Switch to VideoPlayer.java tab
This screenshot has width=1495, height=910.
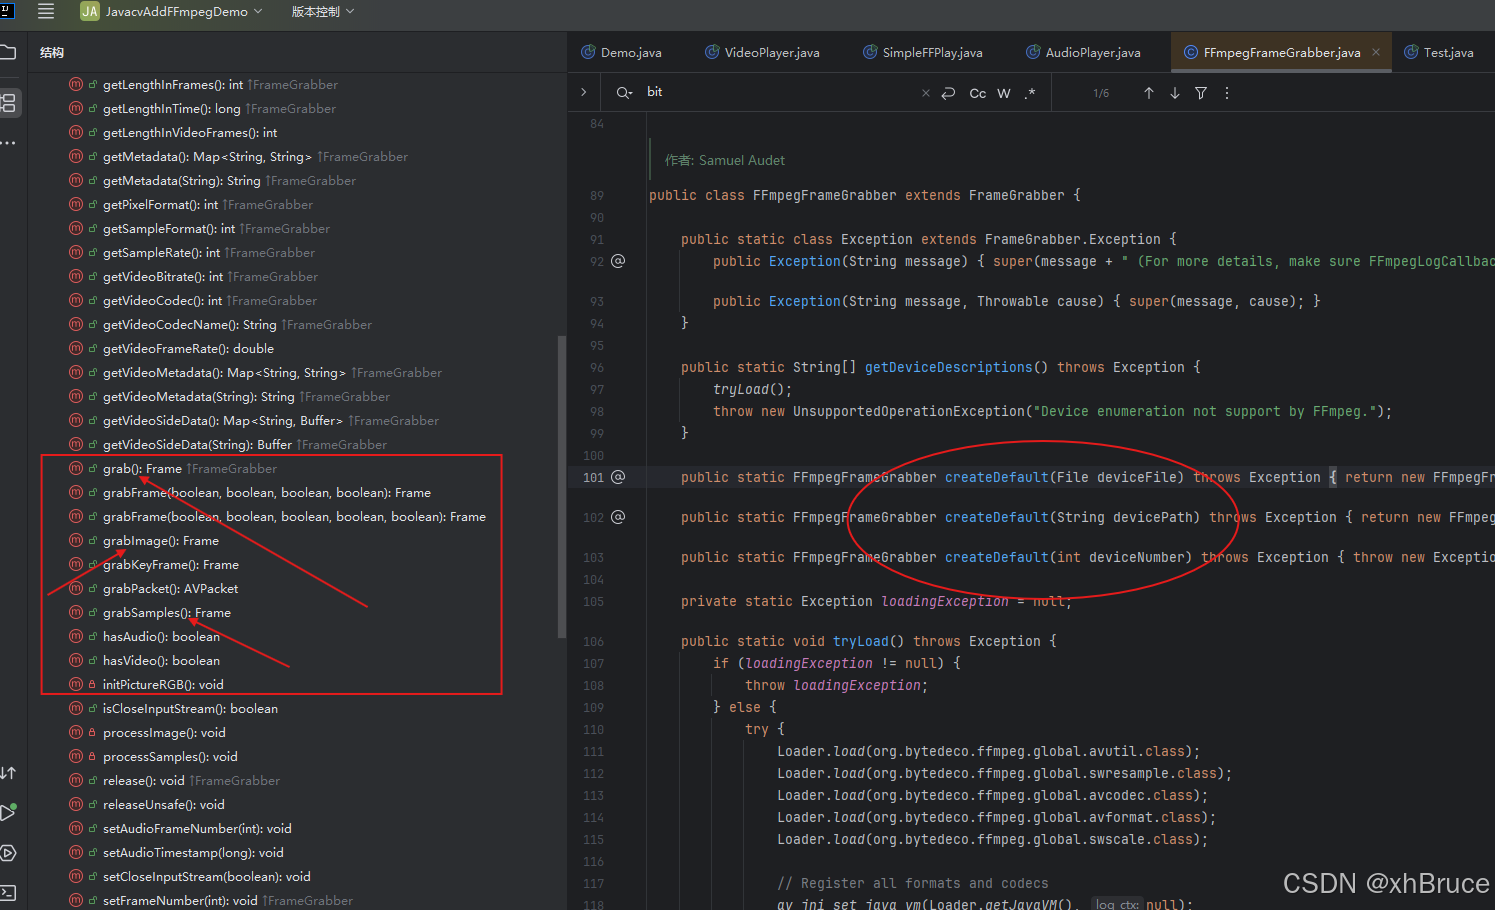762,52
